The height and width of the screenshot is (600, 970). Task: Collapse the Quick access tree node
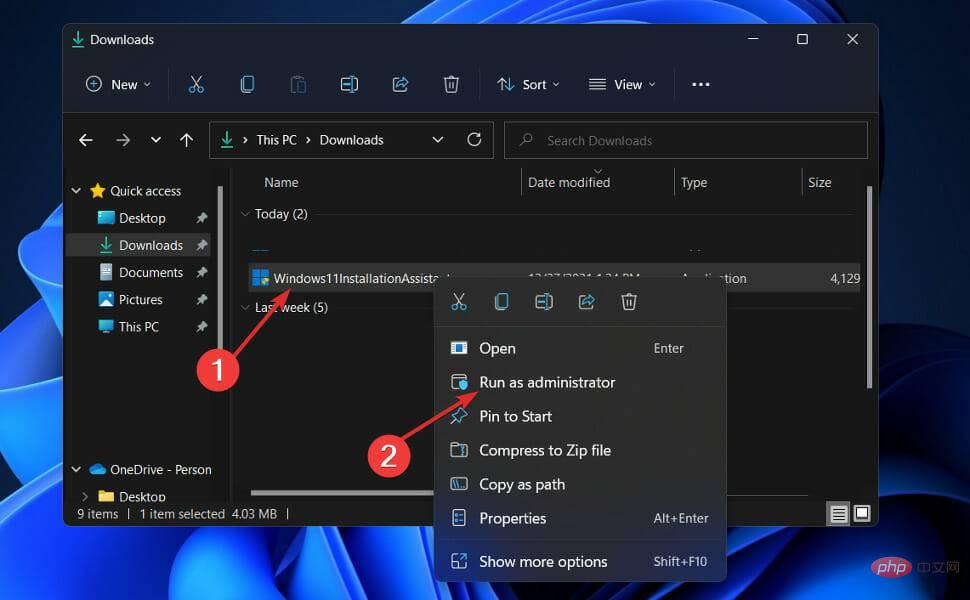point(76,191)
